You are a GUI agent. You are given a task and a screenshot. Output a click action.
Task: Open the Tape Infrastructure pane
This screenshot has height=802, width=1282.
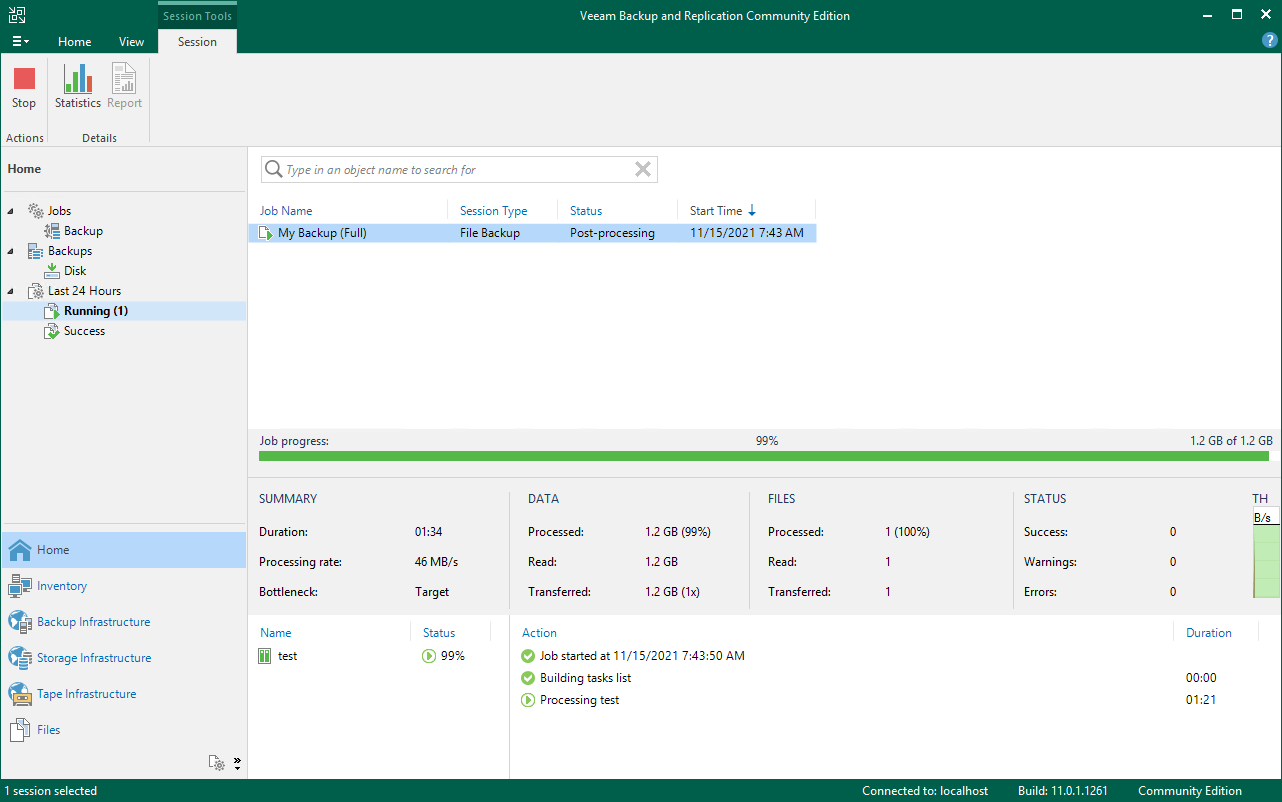[x=123, y=694]
